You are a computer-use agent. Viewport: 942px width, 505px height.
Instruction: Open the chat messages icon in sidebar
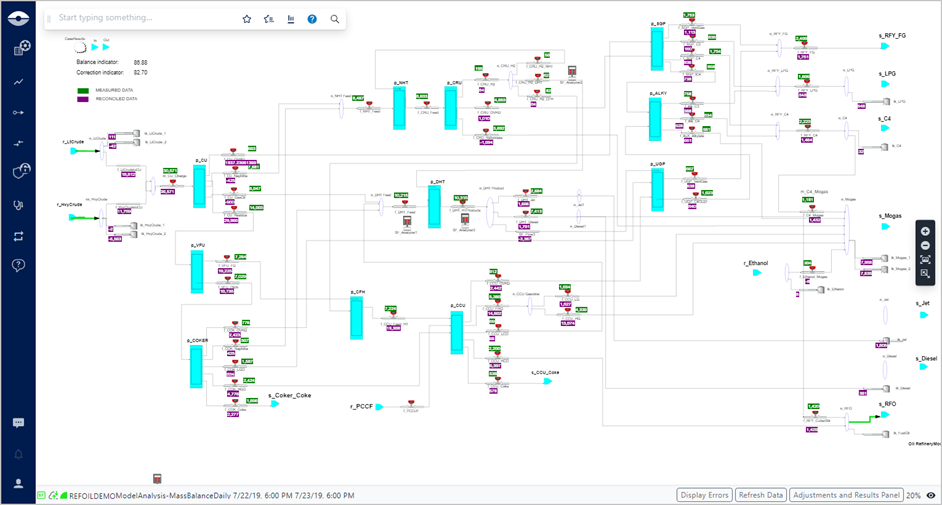(x=18, y=423)
